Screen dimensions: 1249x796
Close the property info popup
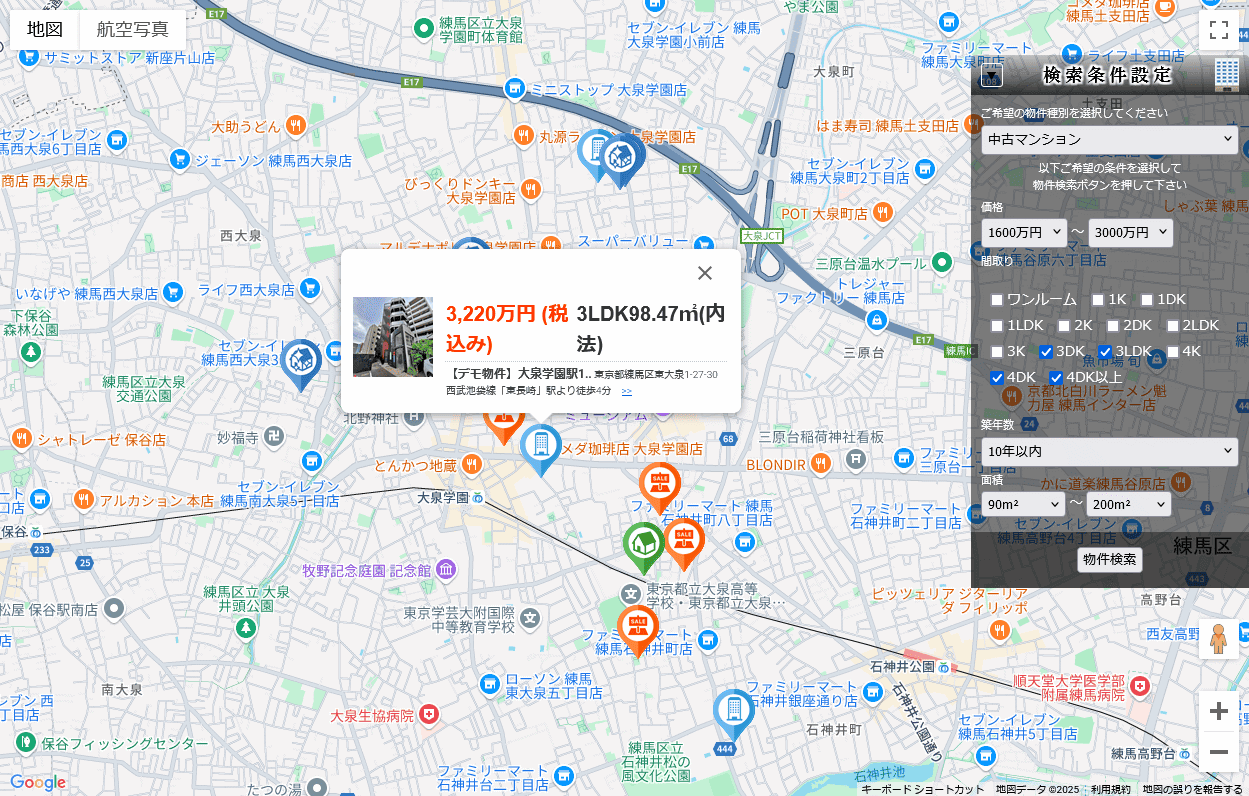705,273
